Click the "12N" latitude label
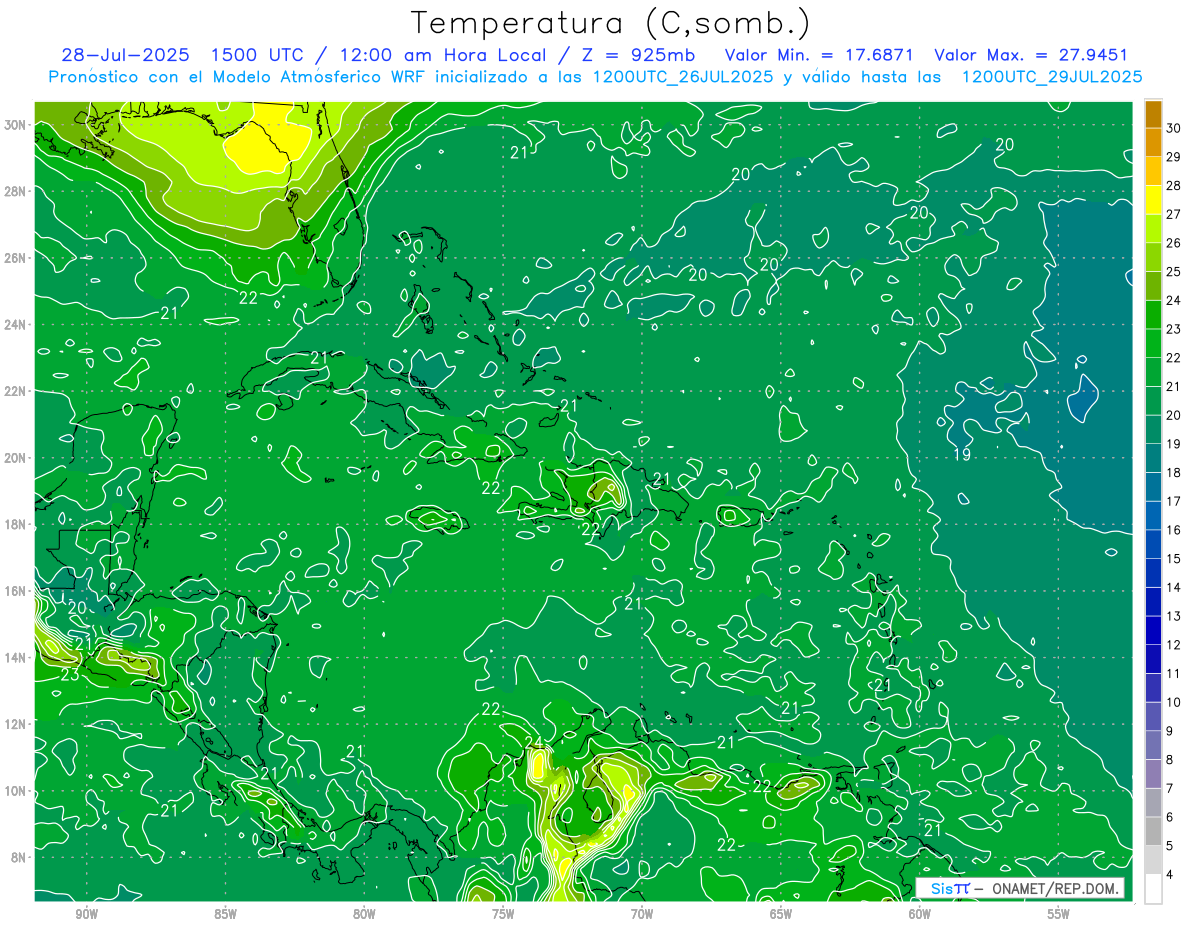This screenshot has width=1200, height=927. [16, 724]
